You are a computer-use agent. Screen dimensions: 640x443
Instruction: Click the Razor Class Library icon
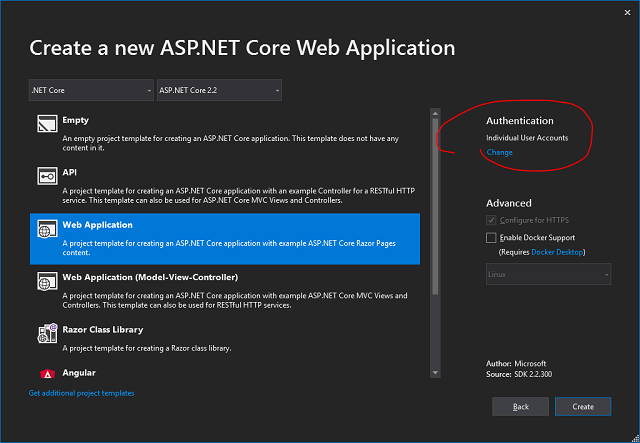point(46,334)
